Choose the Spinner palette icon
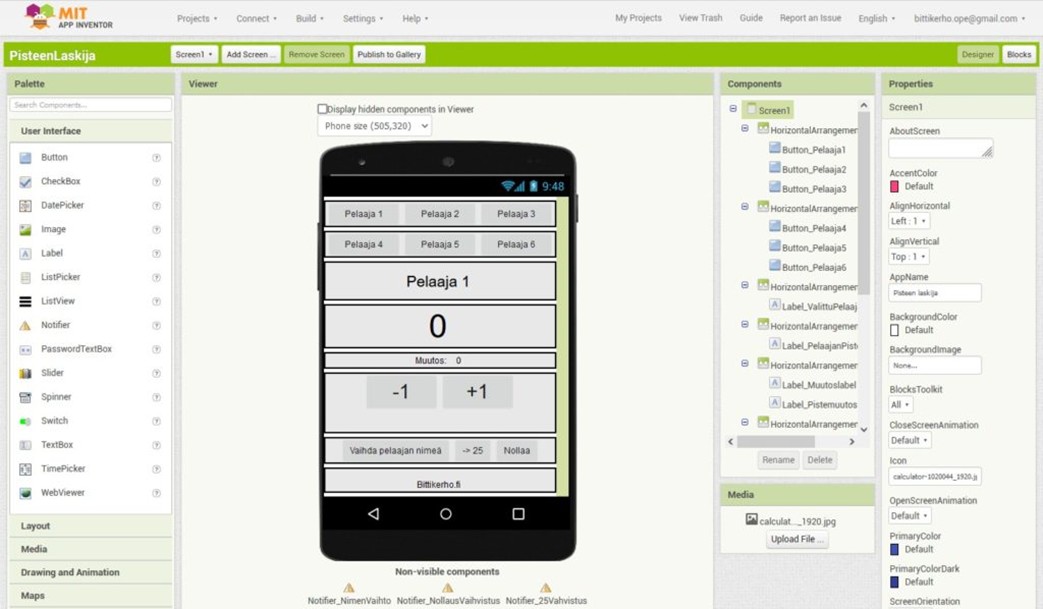Screen dimensions: 1043x609 (25, 397)
